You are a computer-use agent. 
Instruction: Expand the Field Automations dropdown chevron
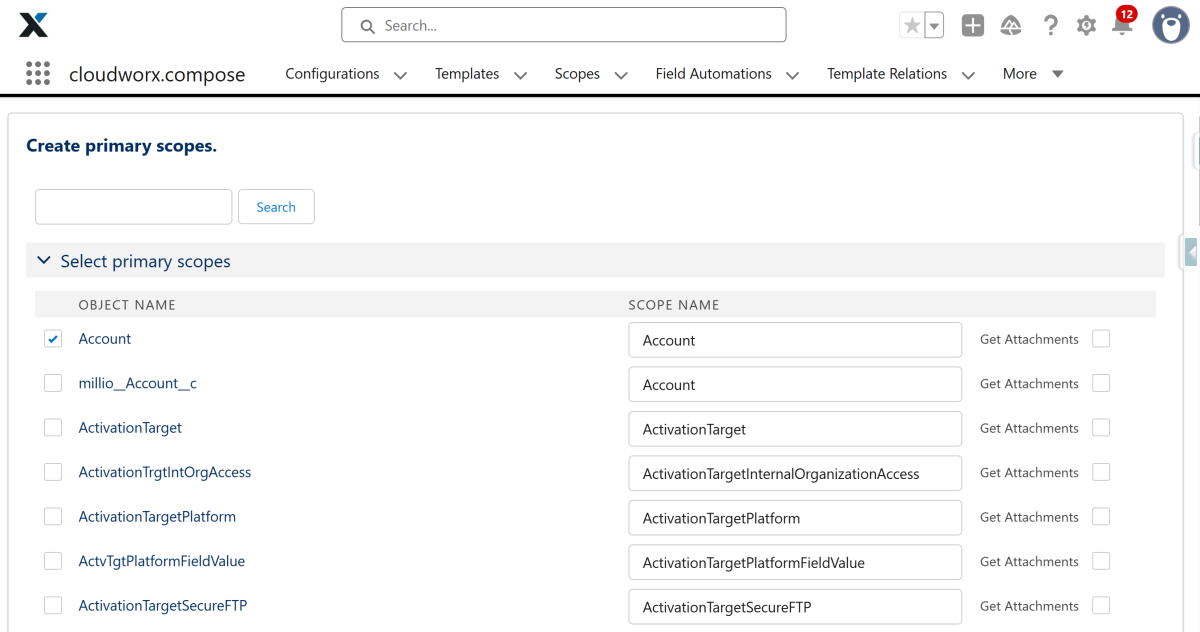(793, 75)
